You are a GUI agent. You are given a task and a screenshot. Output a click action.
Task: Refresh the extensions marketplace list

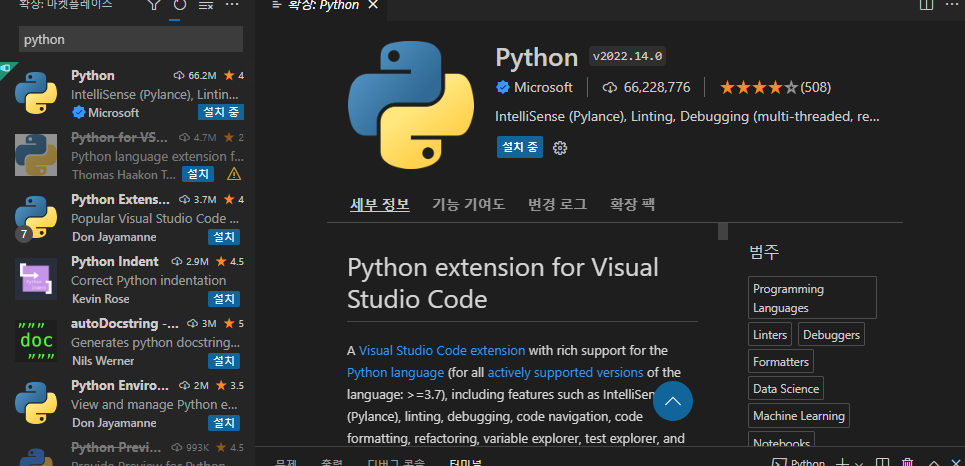pos(180,5)
